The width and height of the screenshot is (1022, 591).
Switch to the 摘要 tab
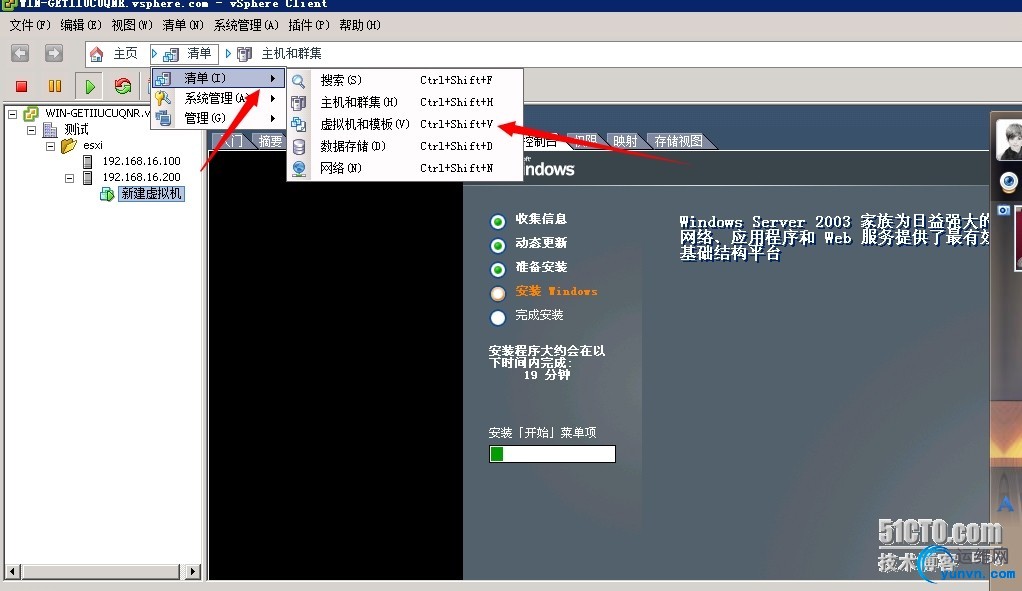tap(269, 141)
